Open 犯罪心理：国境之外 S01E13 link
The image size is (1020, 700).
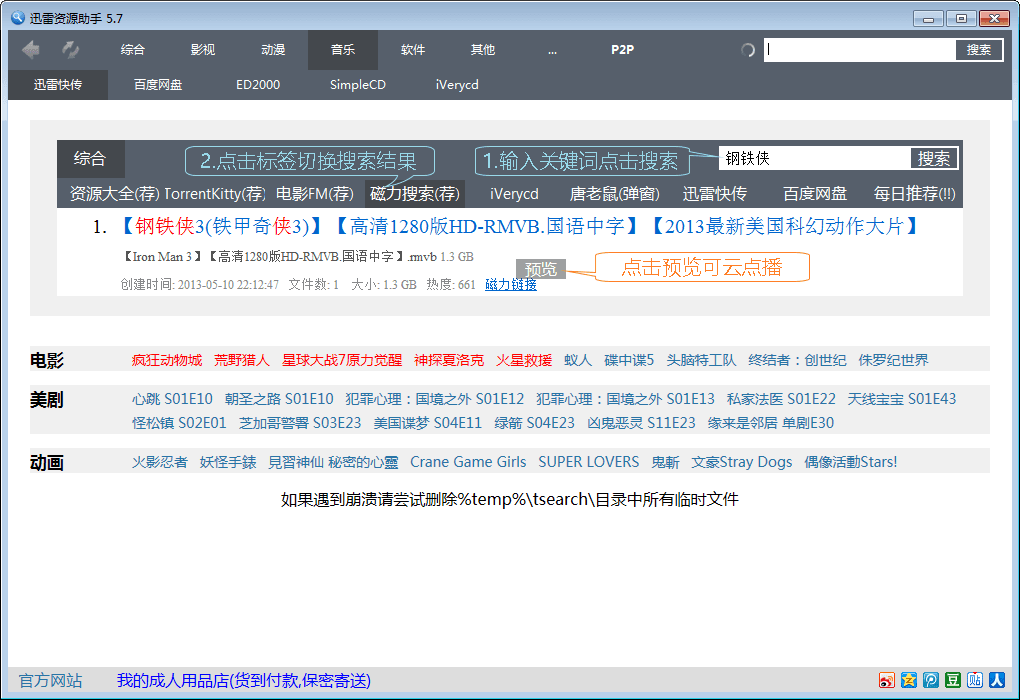(625, 399)
